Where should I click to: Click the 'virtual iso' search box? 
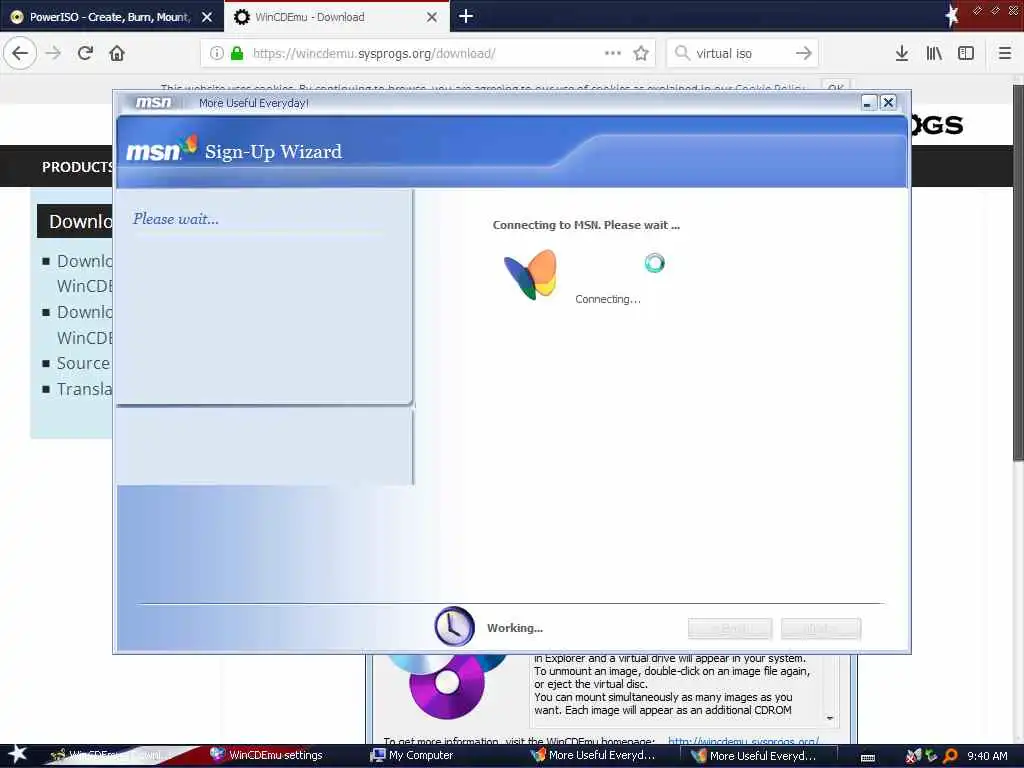click(x=741, y=53)
